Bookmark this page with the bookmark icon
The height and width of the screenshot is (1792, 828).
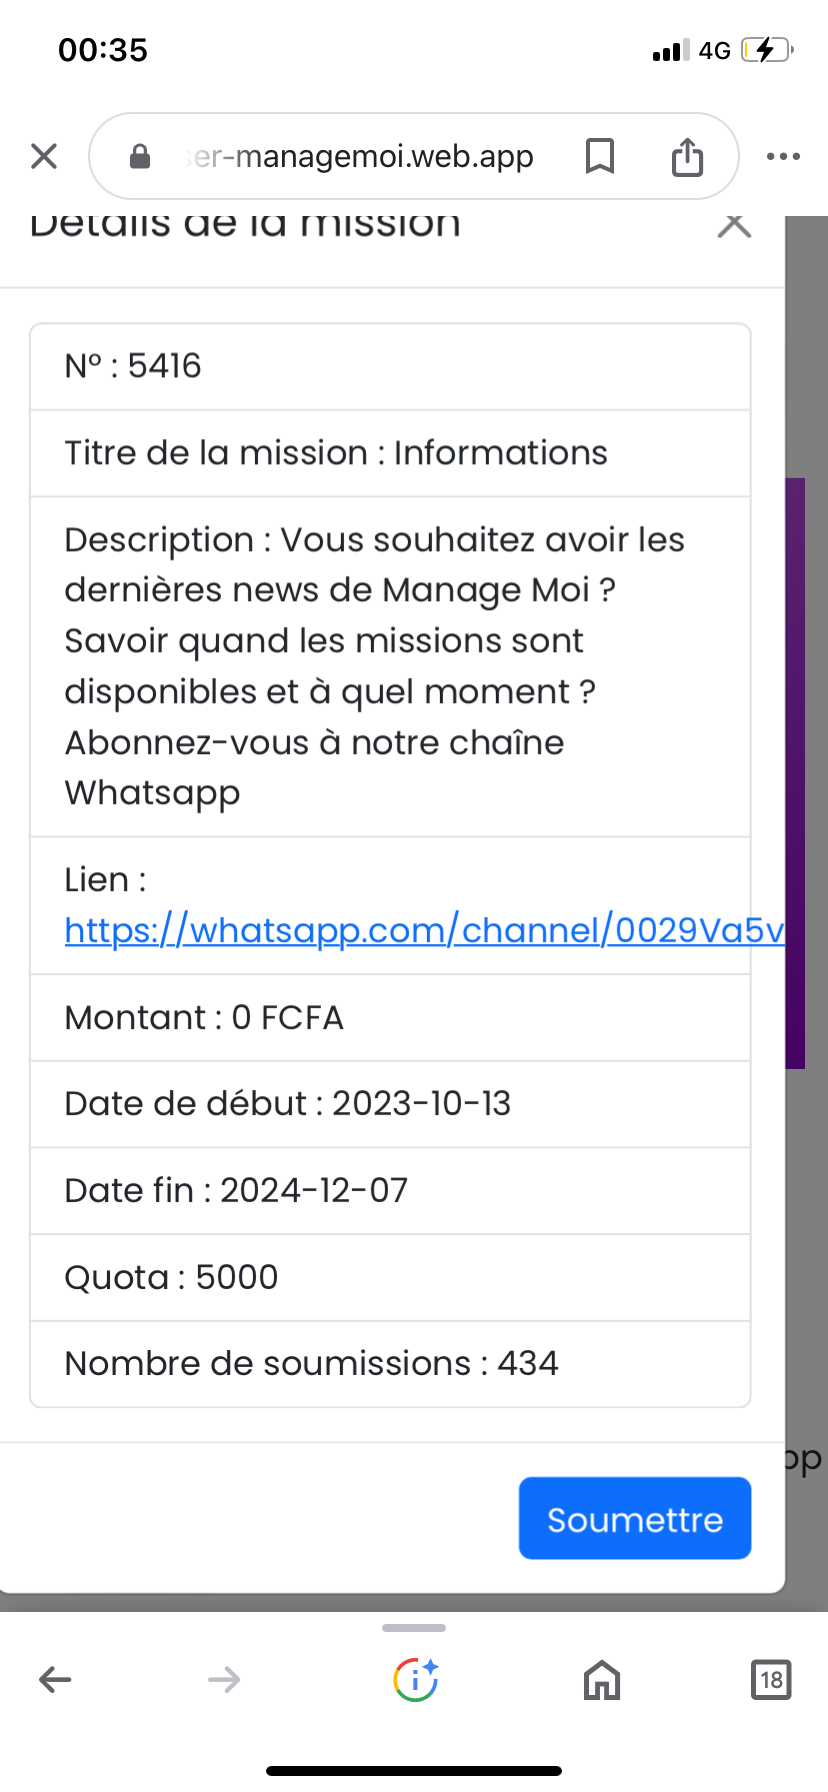pyautogui.click(x=599, y=156)
